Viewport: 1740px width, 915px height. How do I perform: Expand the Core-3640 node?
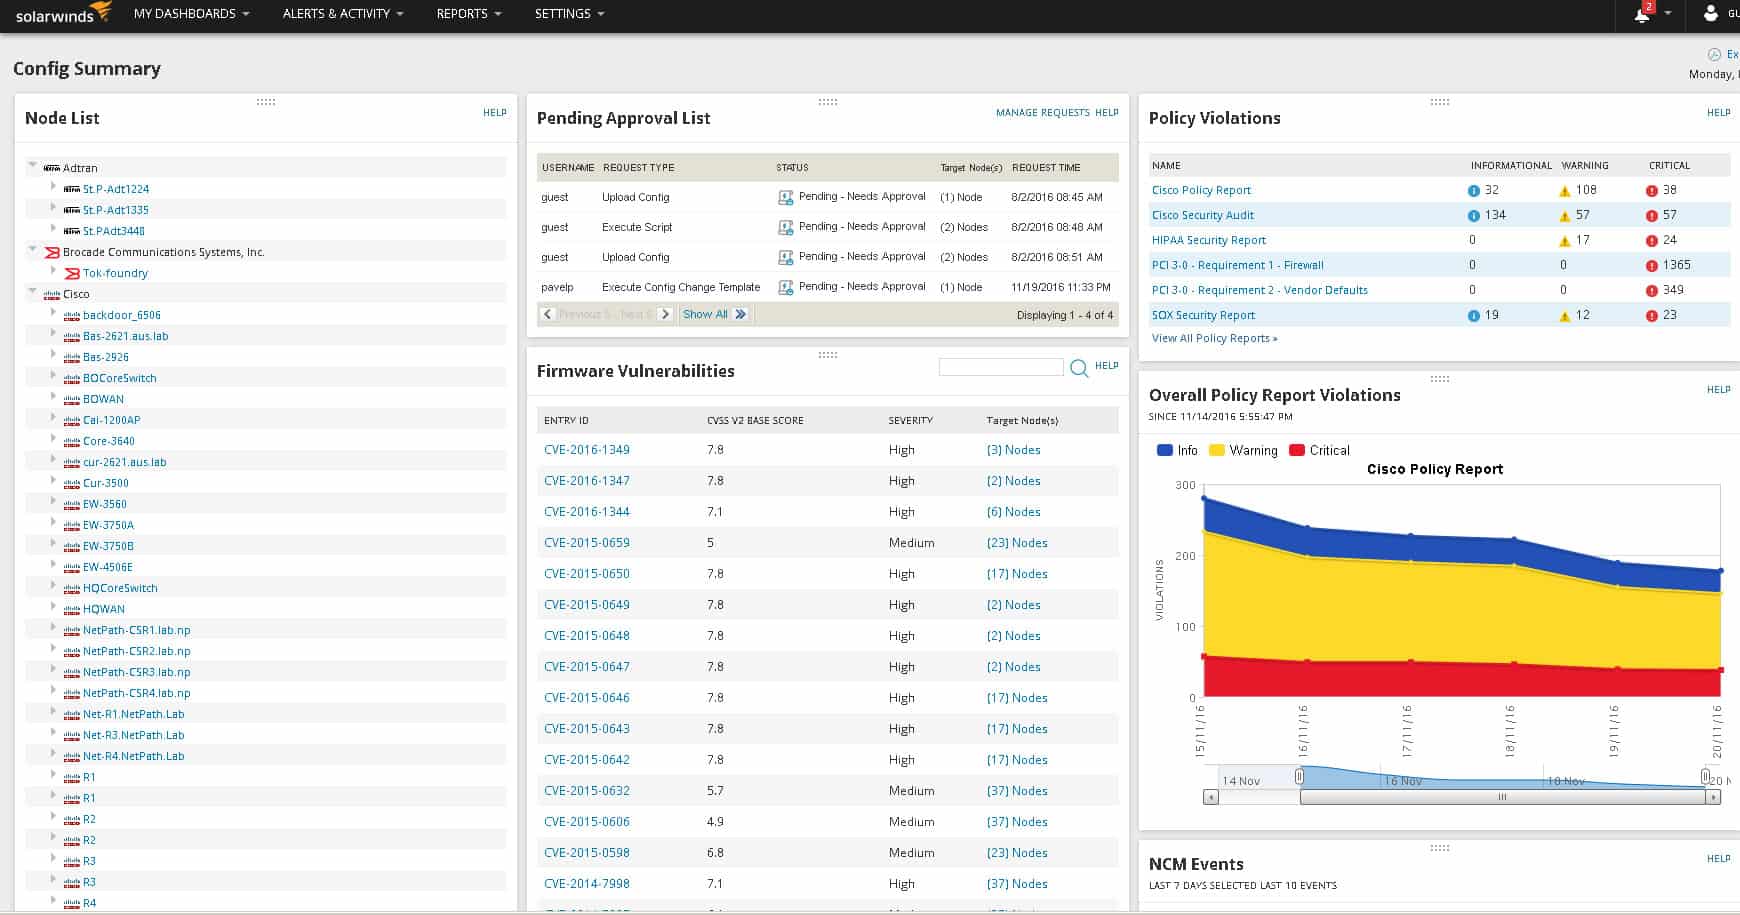53,439
